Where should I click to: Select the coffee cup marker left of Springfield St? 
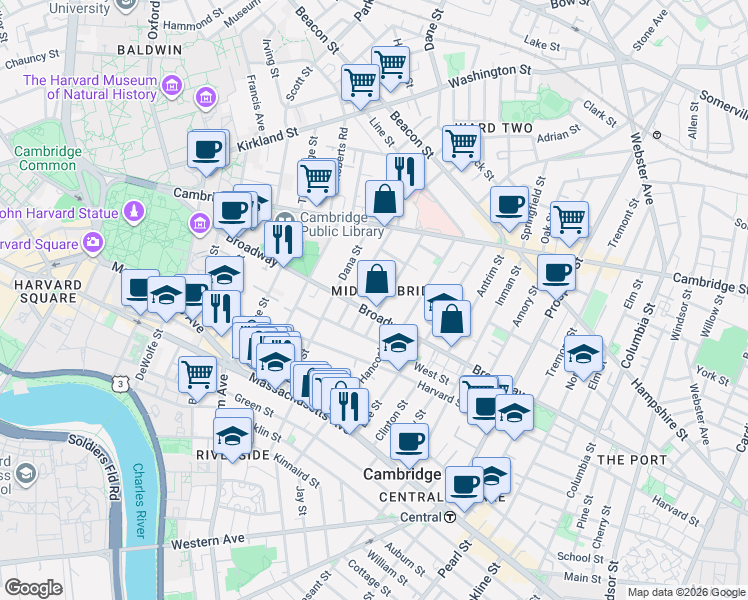tap(509, 206)
